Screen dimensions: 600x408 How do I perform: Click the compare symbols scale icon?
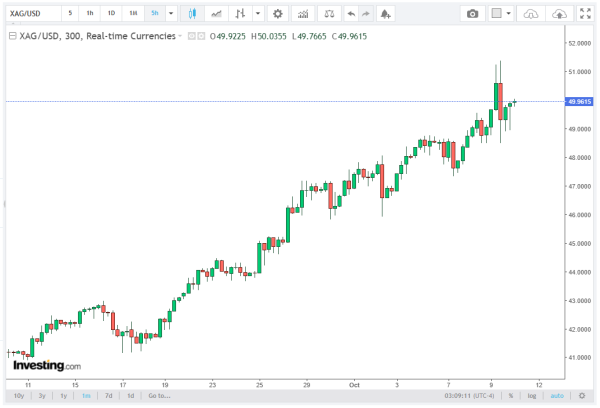pyautogui.click(x=329, y=14)
